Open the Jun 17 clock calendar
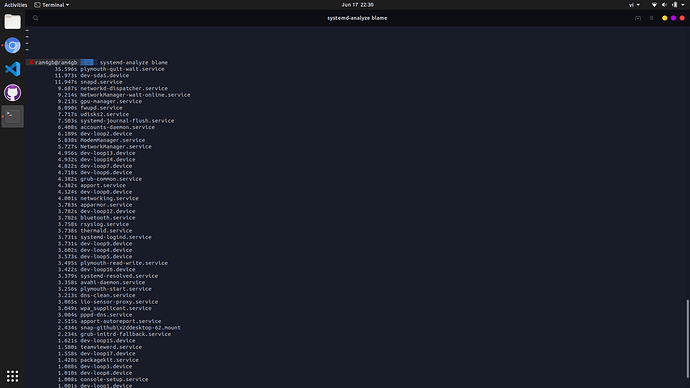 [x=357, y=5]
